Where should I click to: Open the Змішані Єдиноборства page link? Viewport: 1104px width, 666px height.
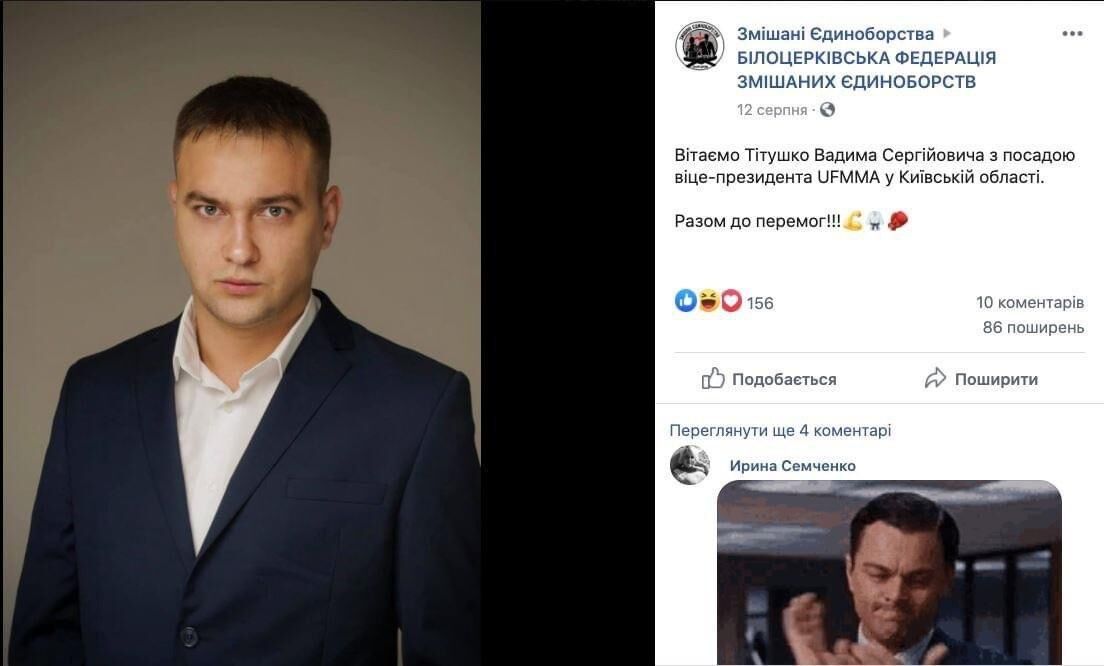[835, 34]
